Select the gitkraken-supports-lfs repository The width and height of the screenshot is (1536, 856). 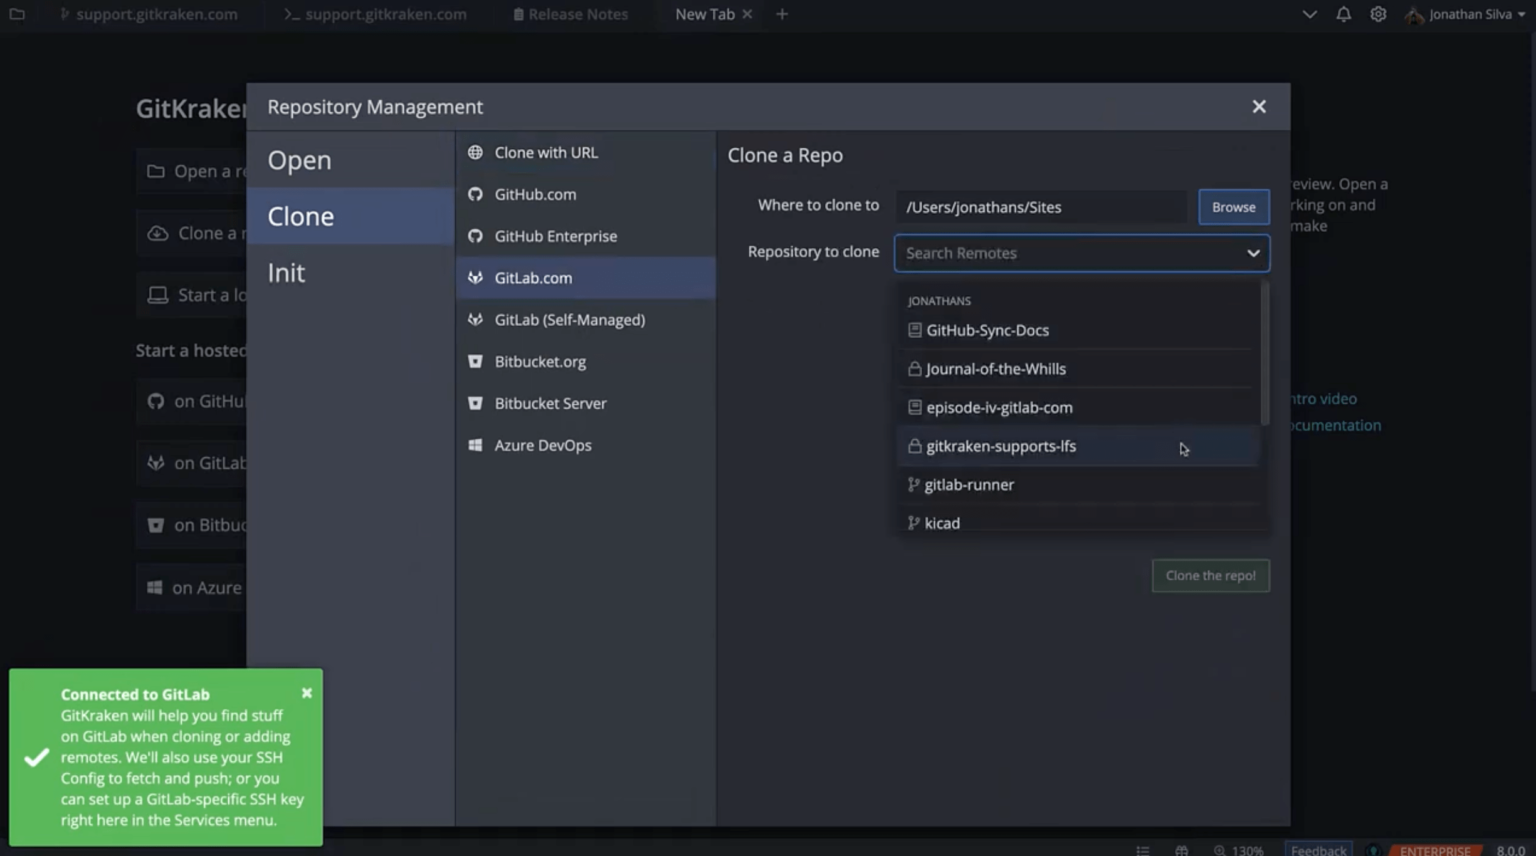tap(1000, 446)
